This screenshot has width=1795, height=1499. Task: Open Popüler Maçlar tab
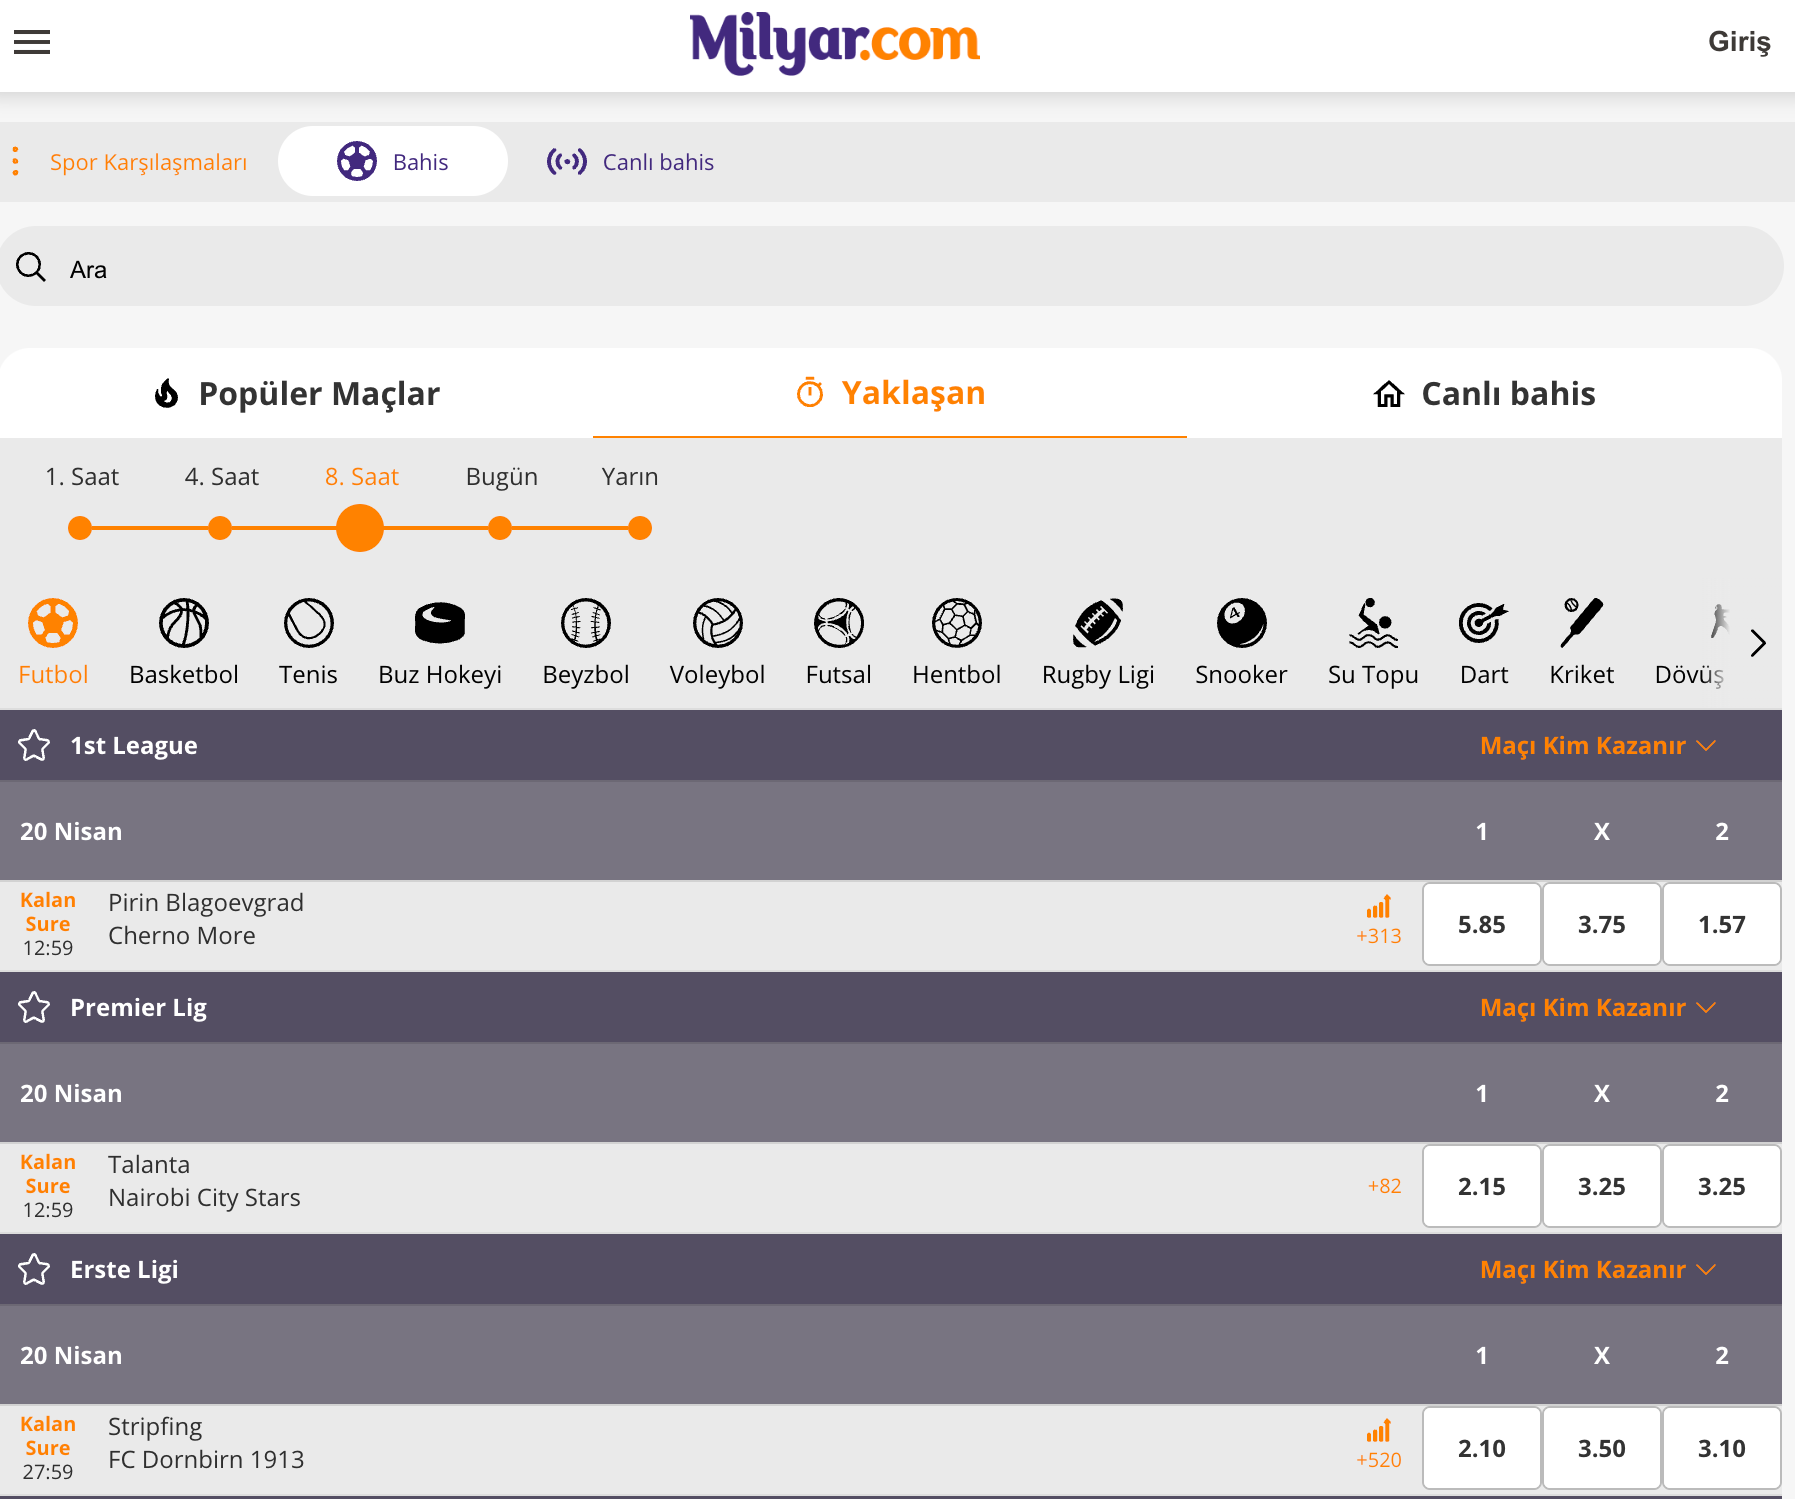(x=297, y=393)
